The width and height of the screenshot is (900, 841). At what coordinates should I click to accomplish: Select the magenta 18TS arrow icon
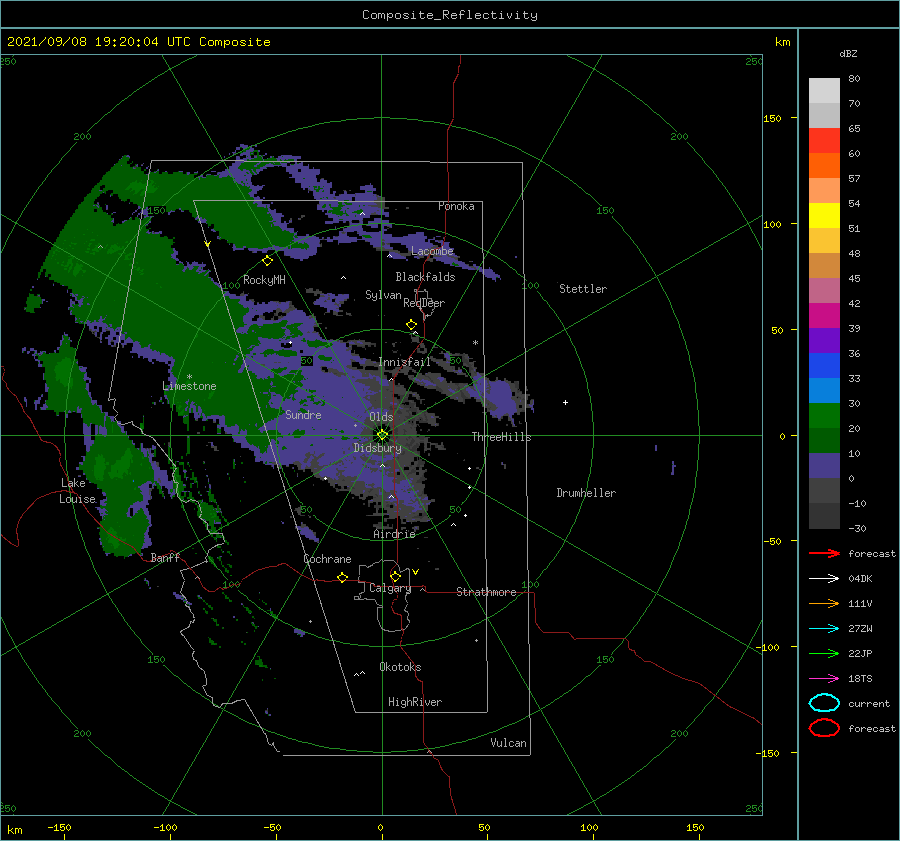[824, 679]
